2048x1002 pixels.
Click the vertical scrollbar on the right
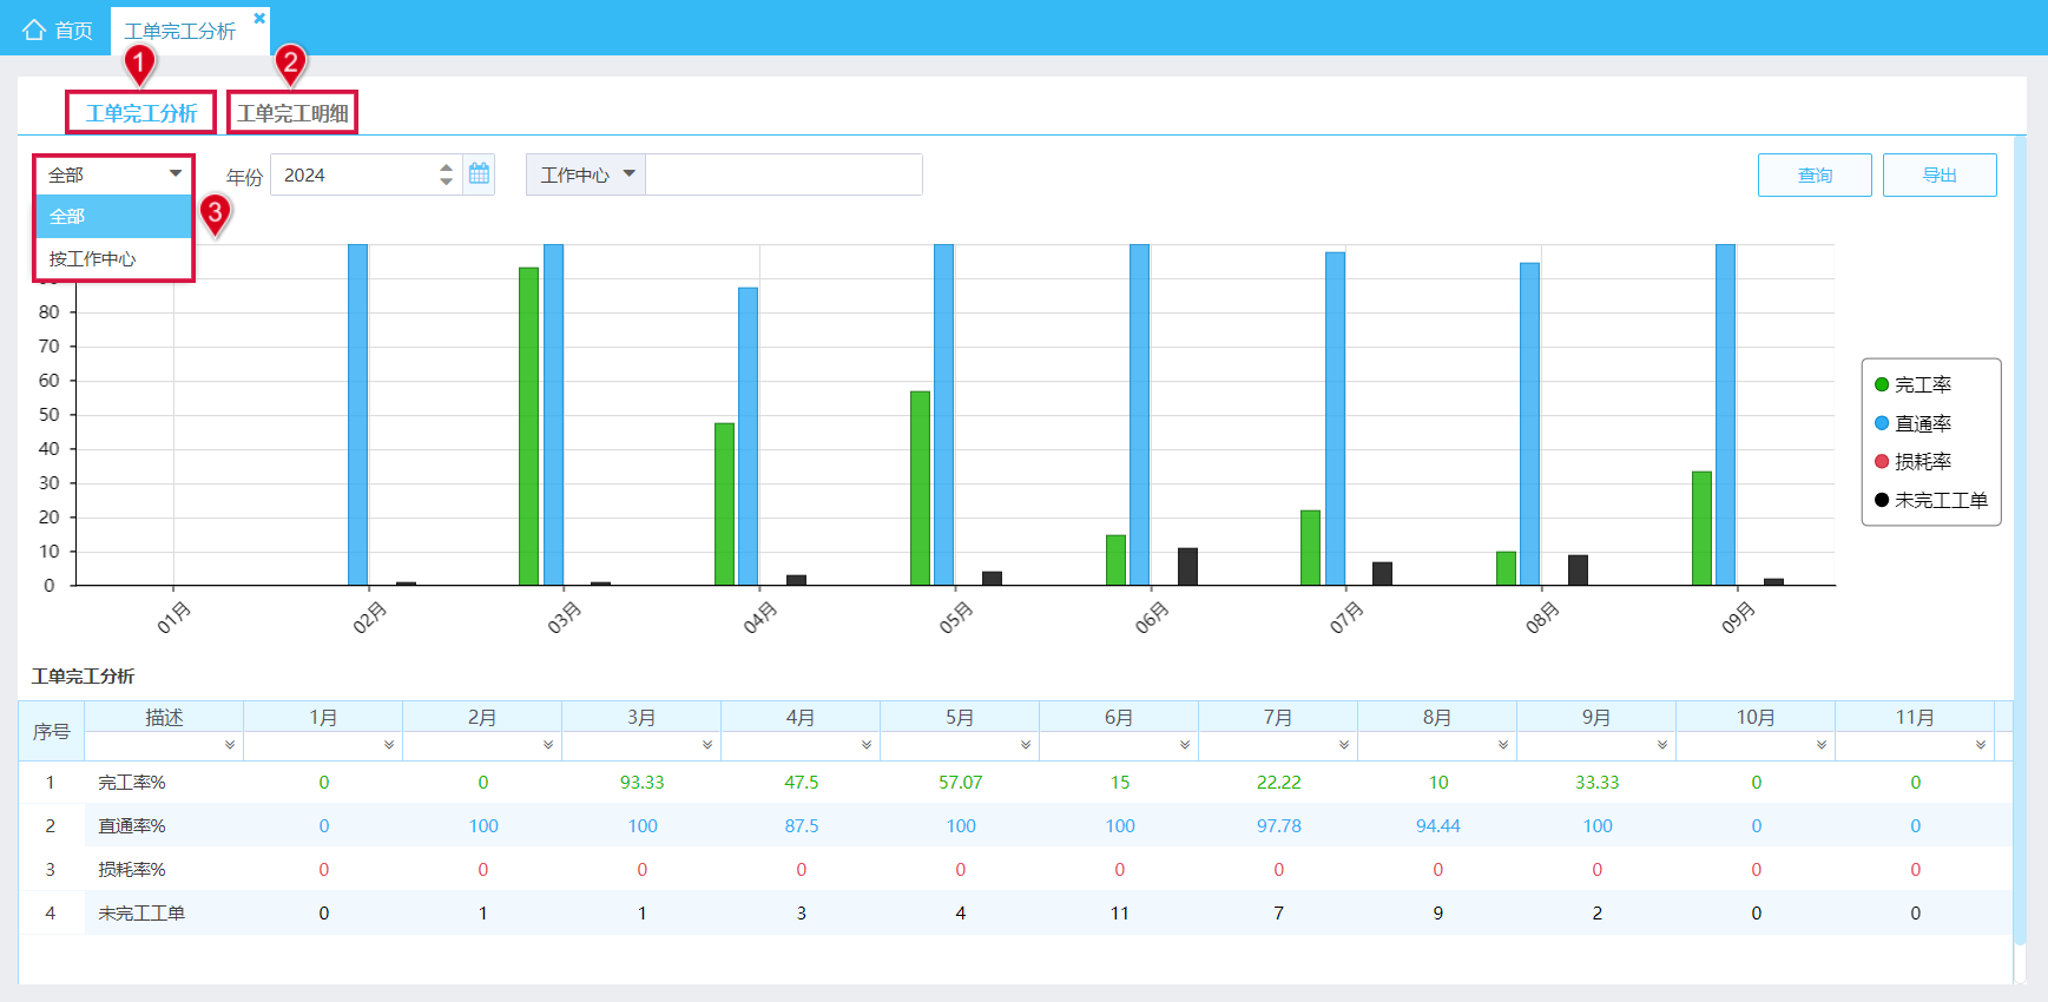point(2019,540)
